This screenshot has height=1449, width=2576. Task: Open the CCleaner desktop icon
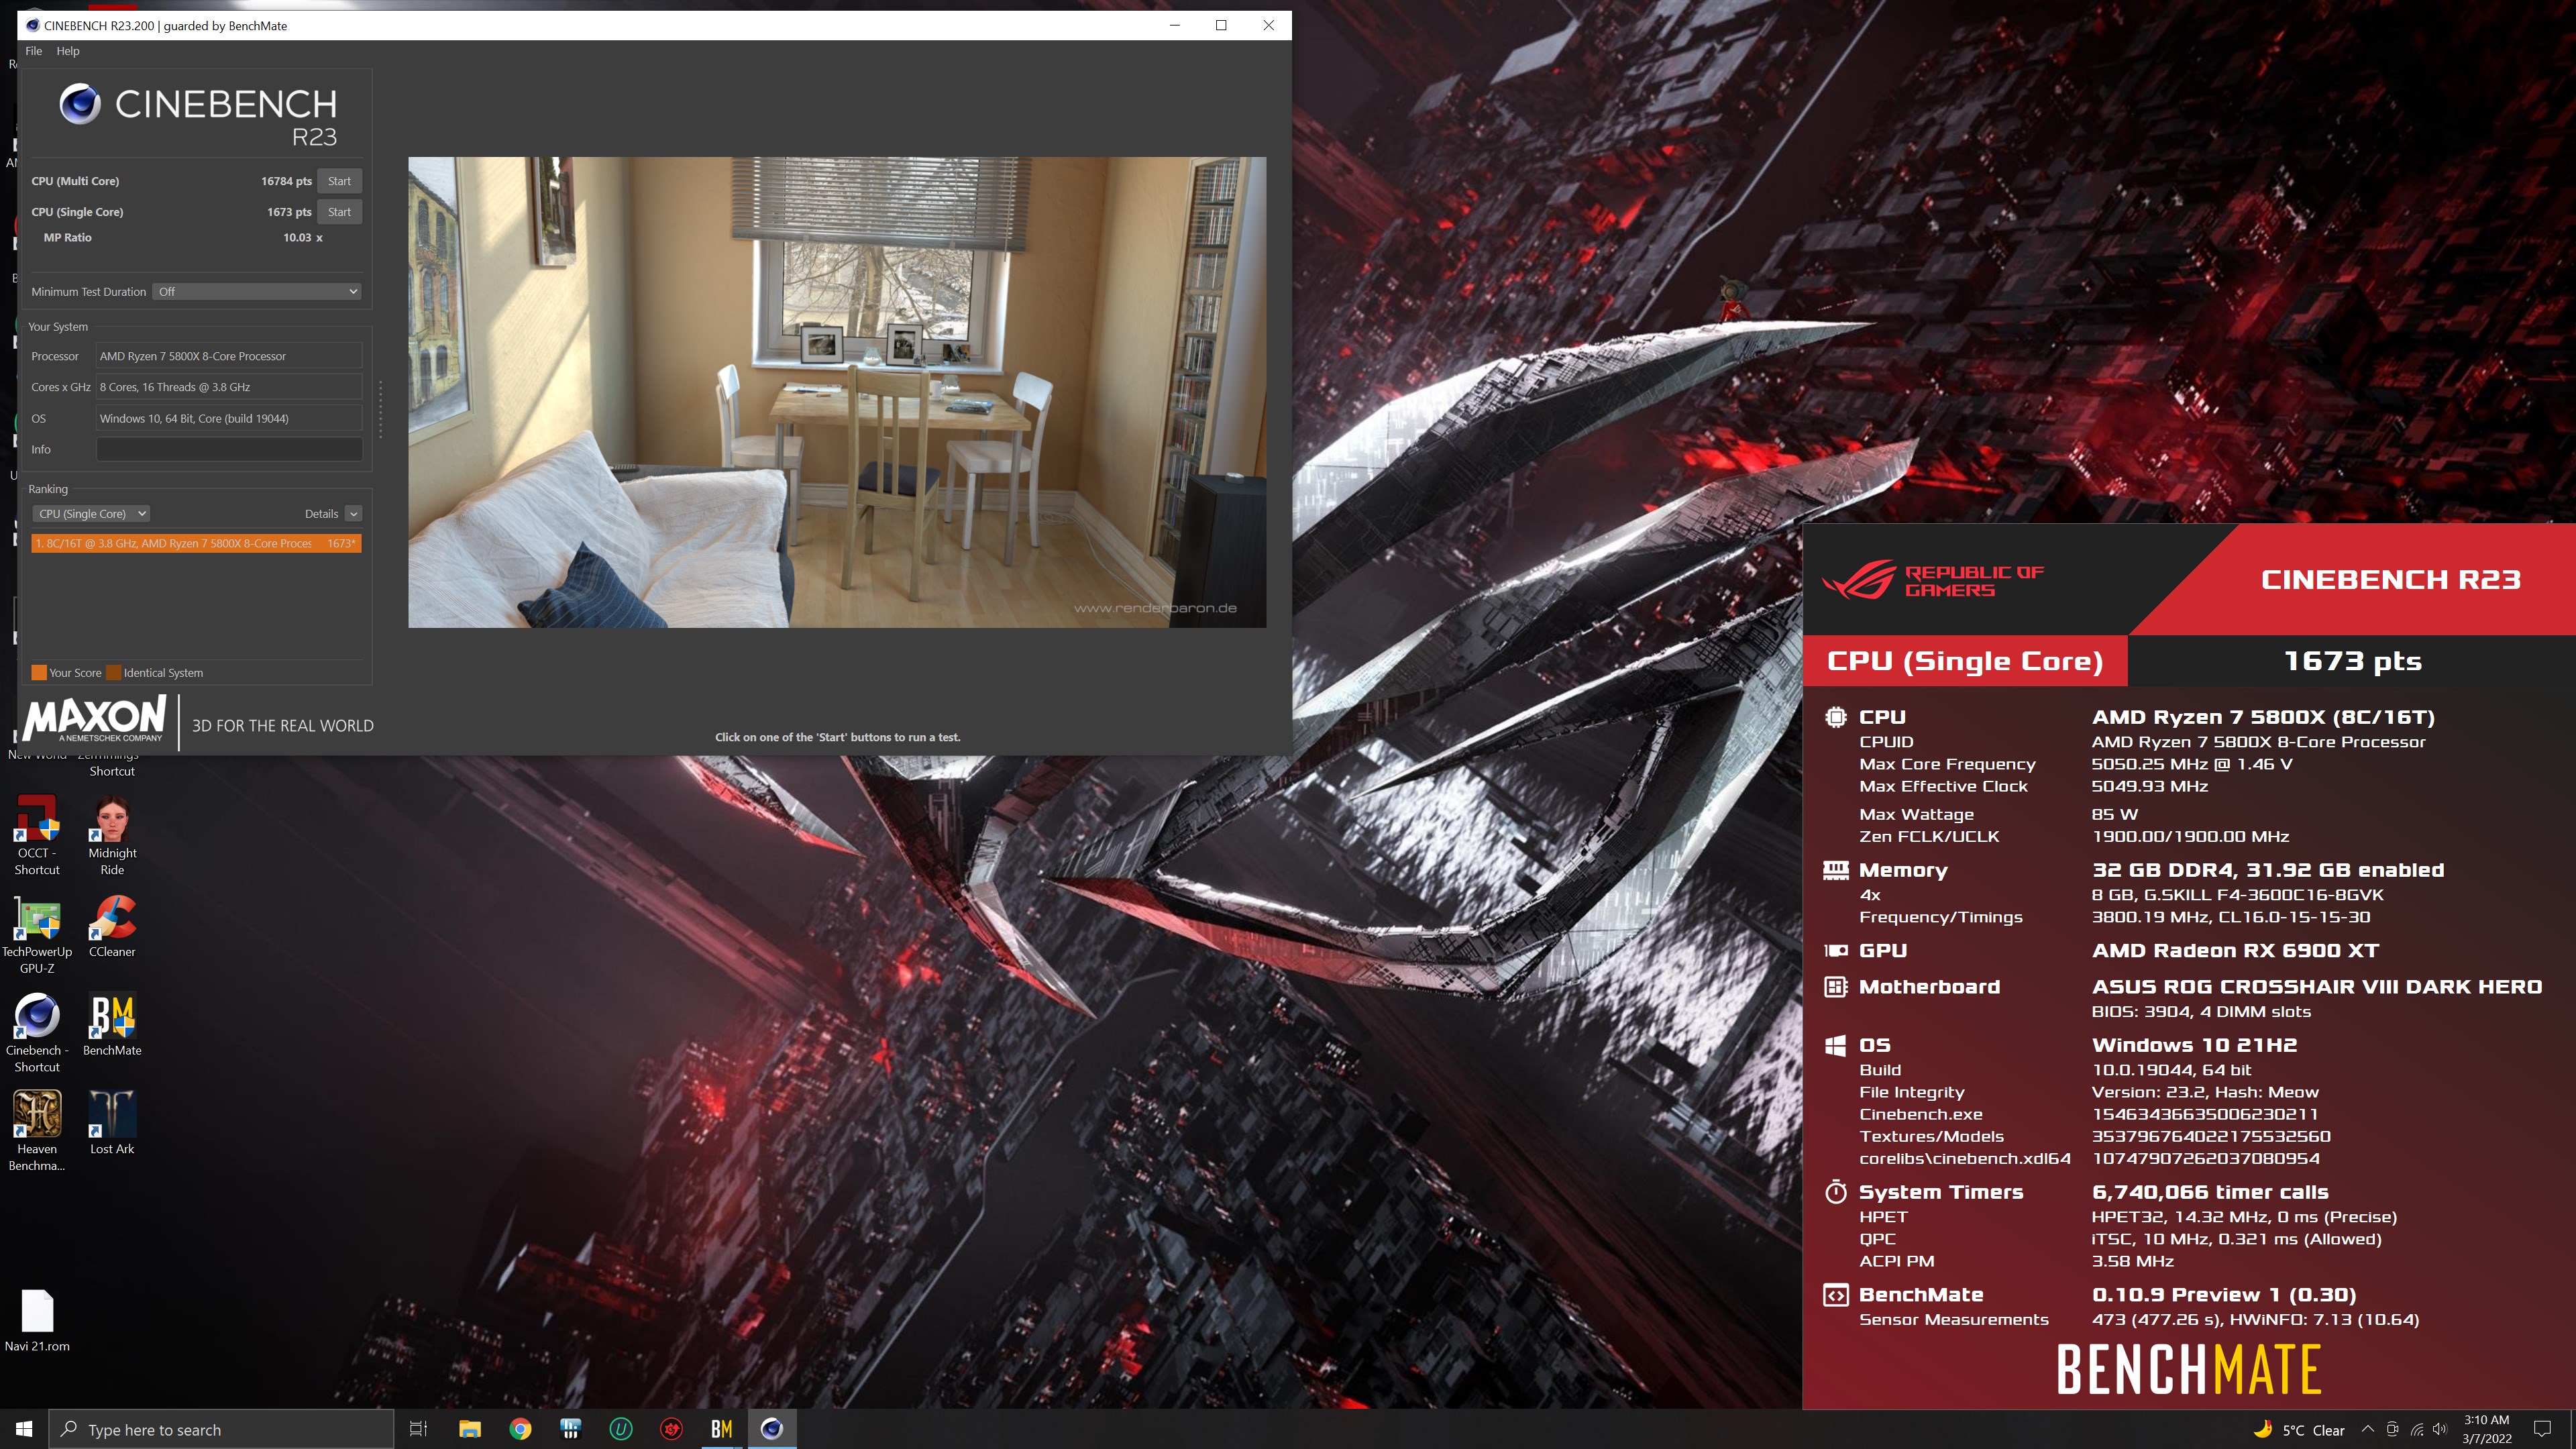coord(112,925)
